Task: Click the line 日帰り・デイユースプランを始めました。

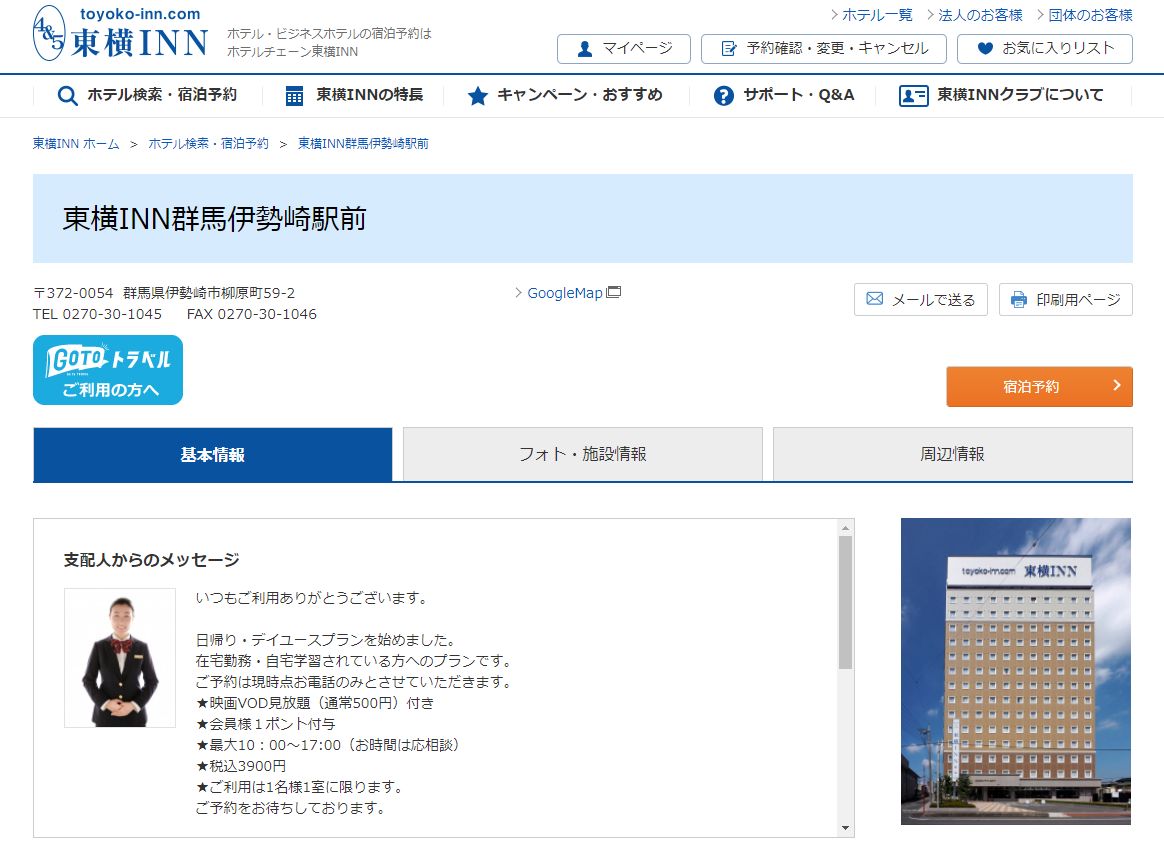Action: point(327,640)
